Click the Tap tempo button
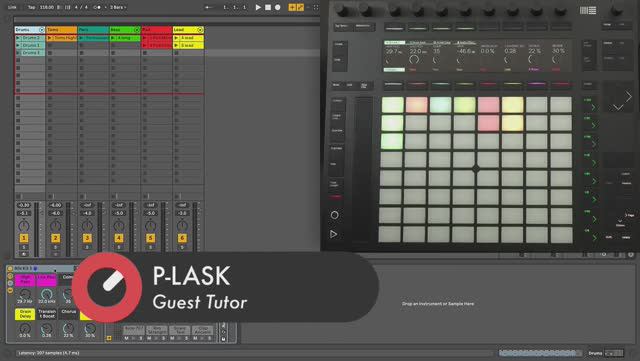 pos(31,7)
